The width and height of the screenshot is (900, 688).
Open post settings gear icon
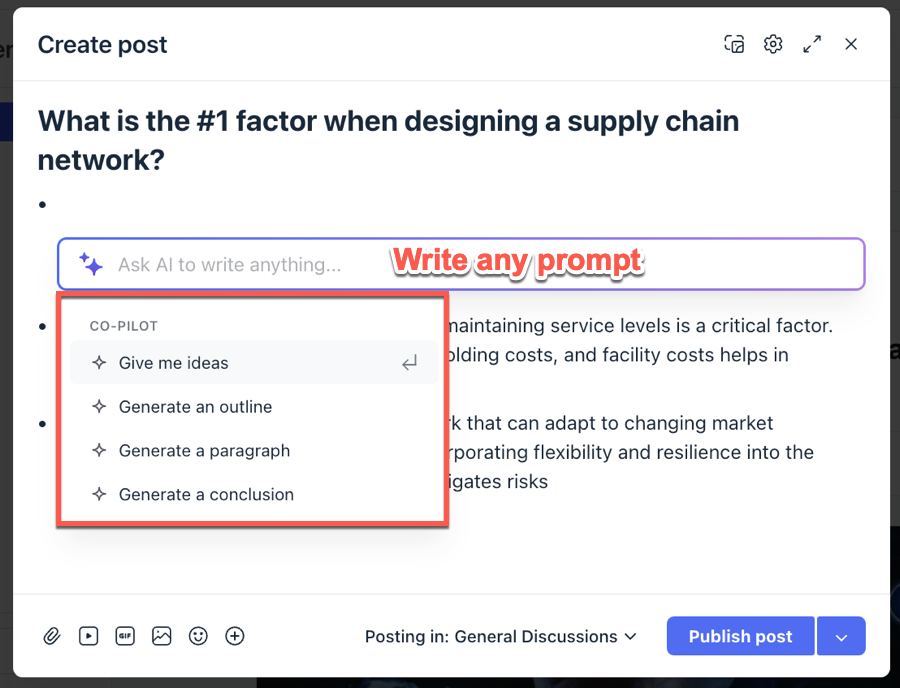click(773, 44)
